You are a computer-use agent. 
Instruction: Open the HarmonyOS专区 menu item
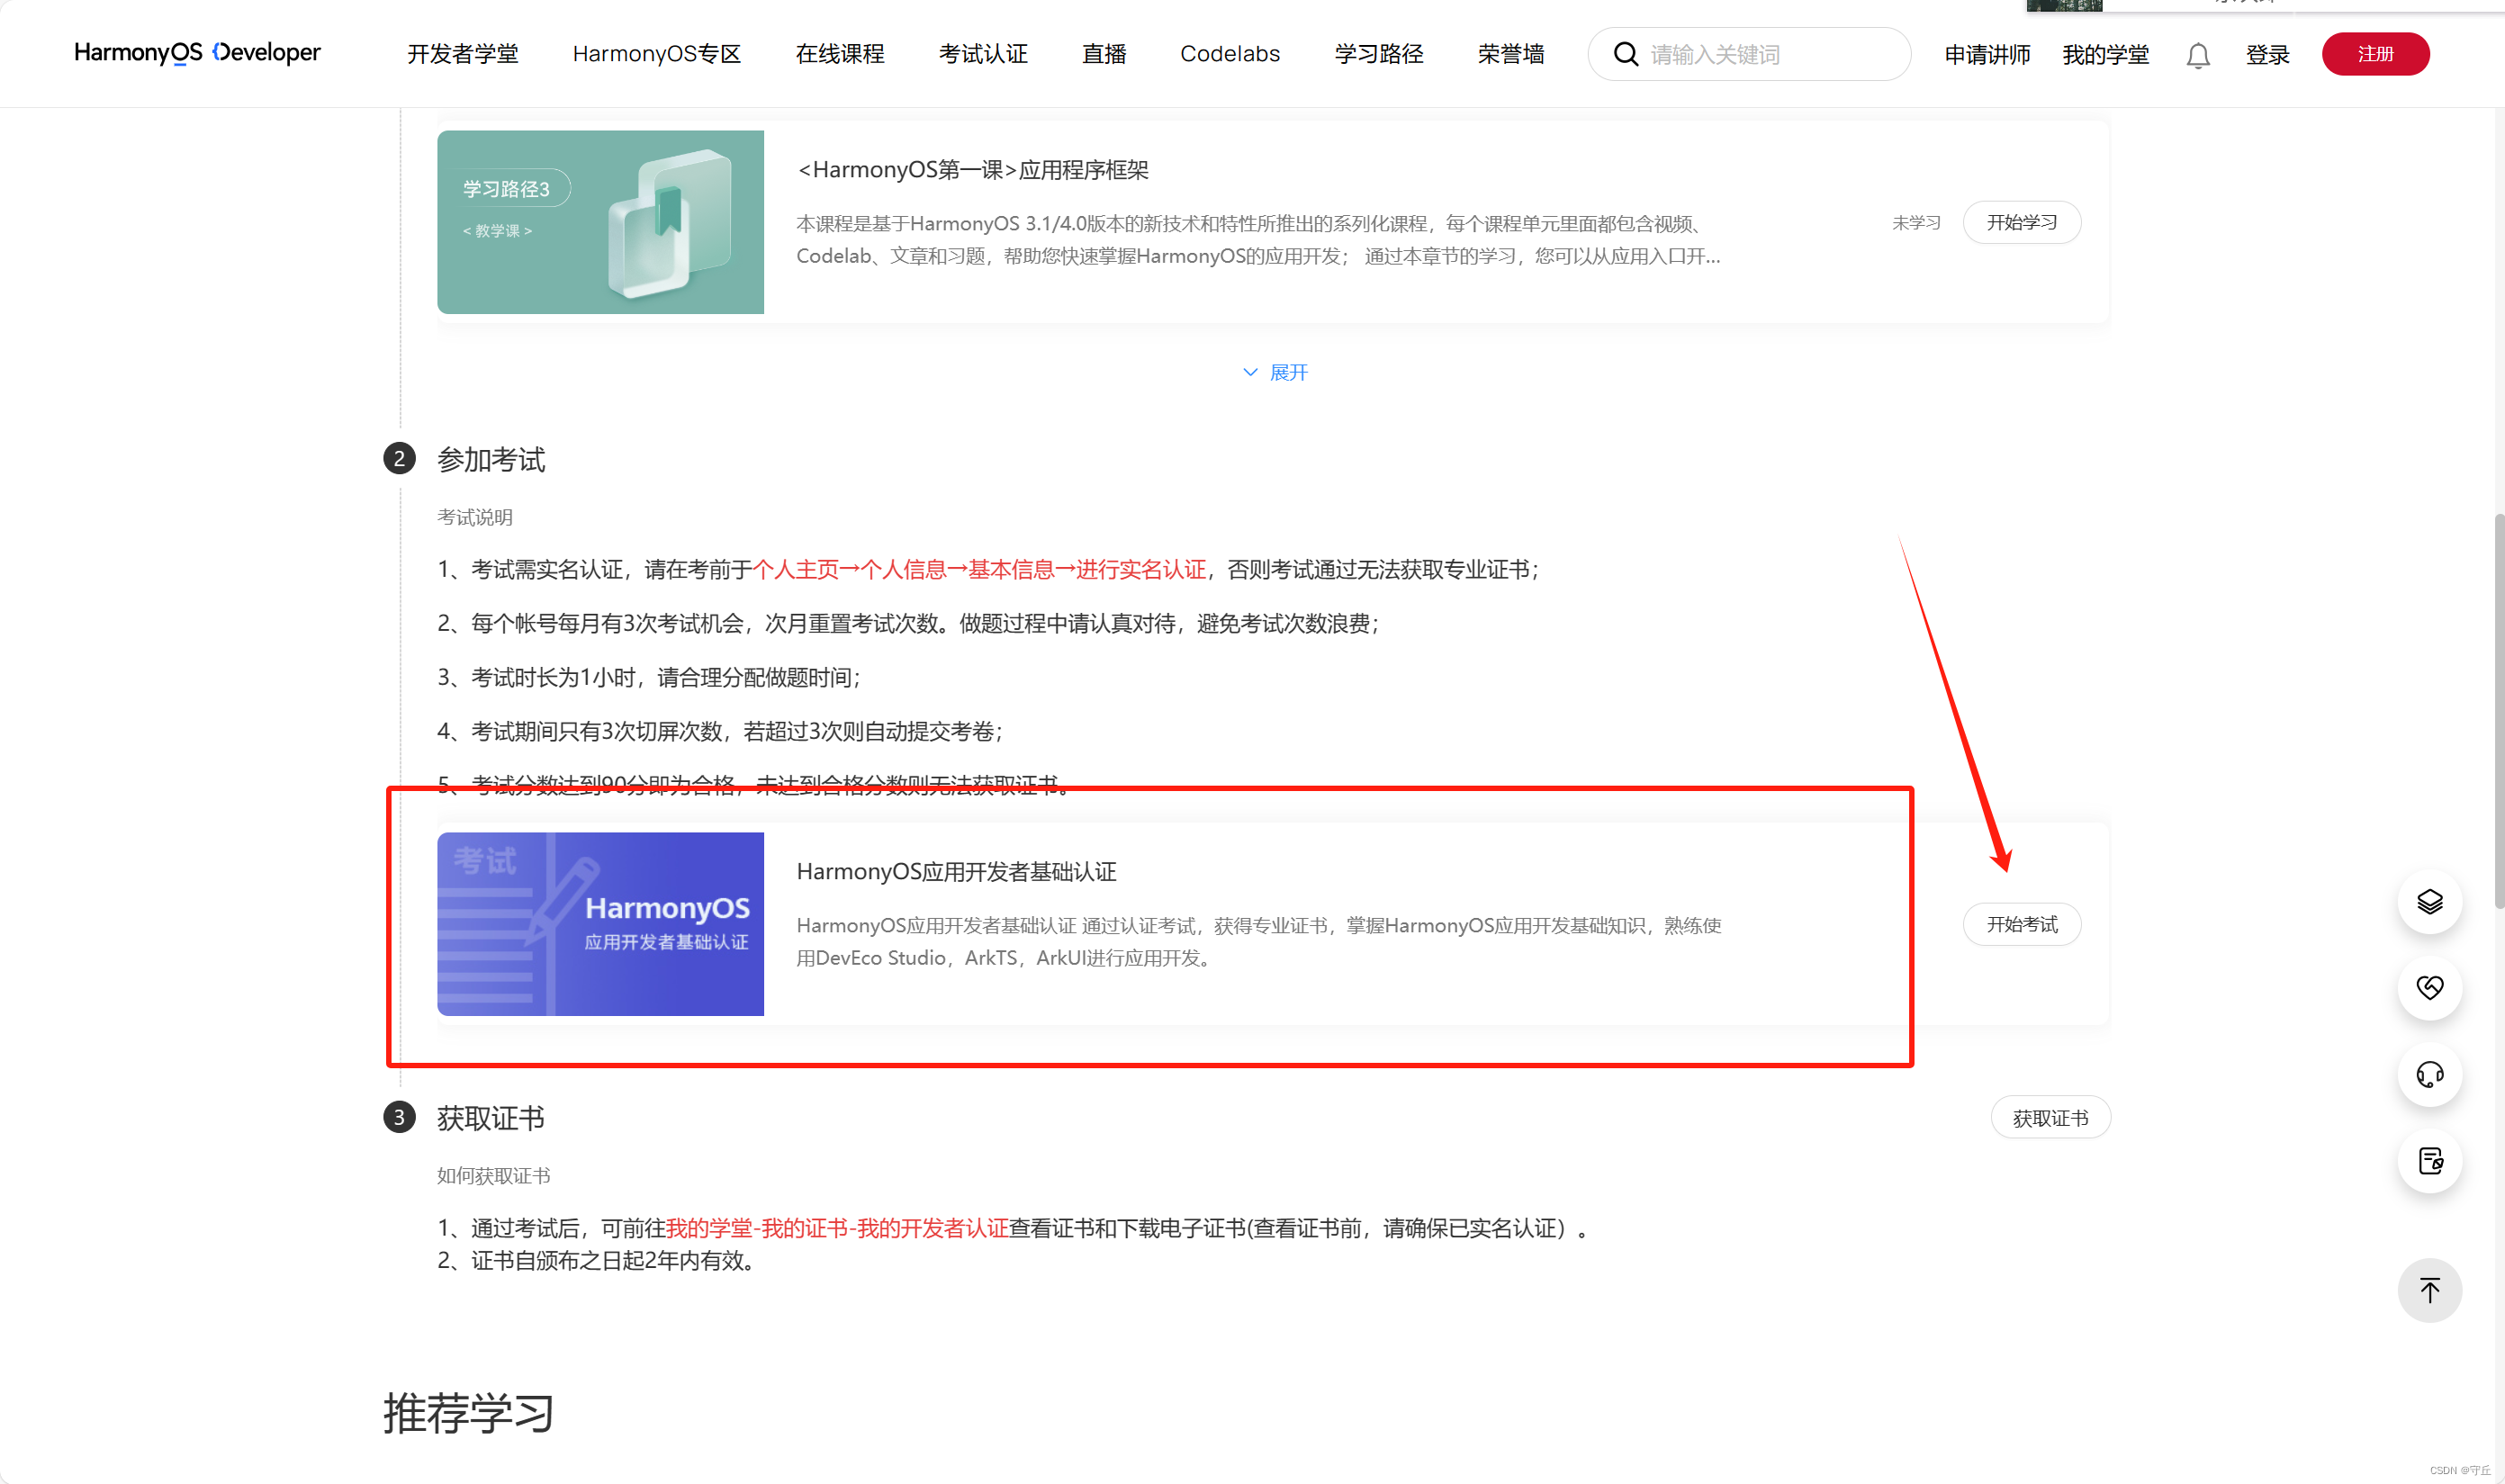click(x=657, y=54)
